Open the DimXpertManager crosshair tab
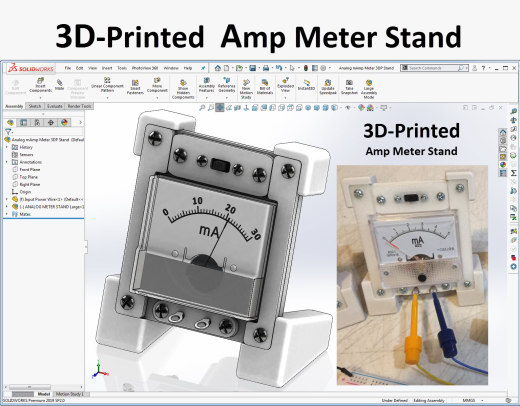This screenshot has width=520, height=406. pyautogui.click(x=51, y=123)
